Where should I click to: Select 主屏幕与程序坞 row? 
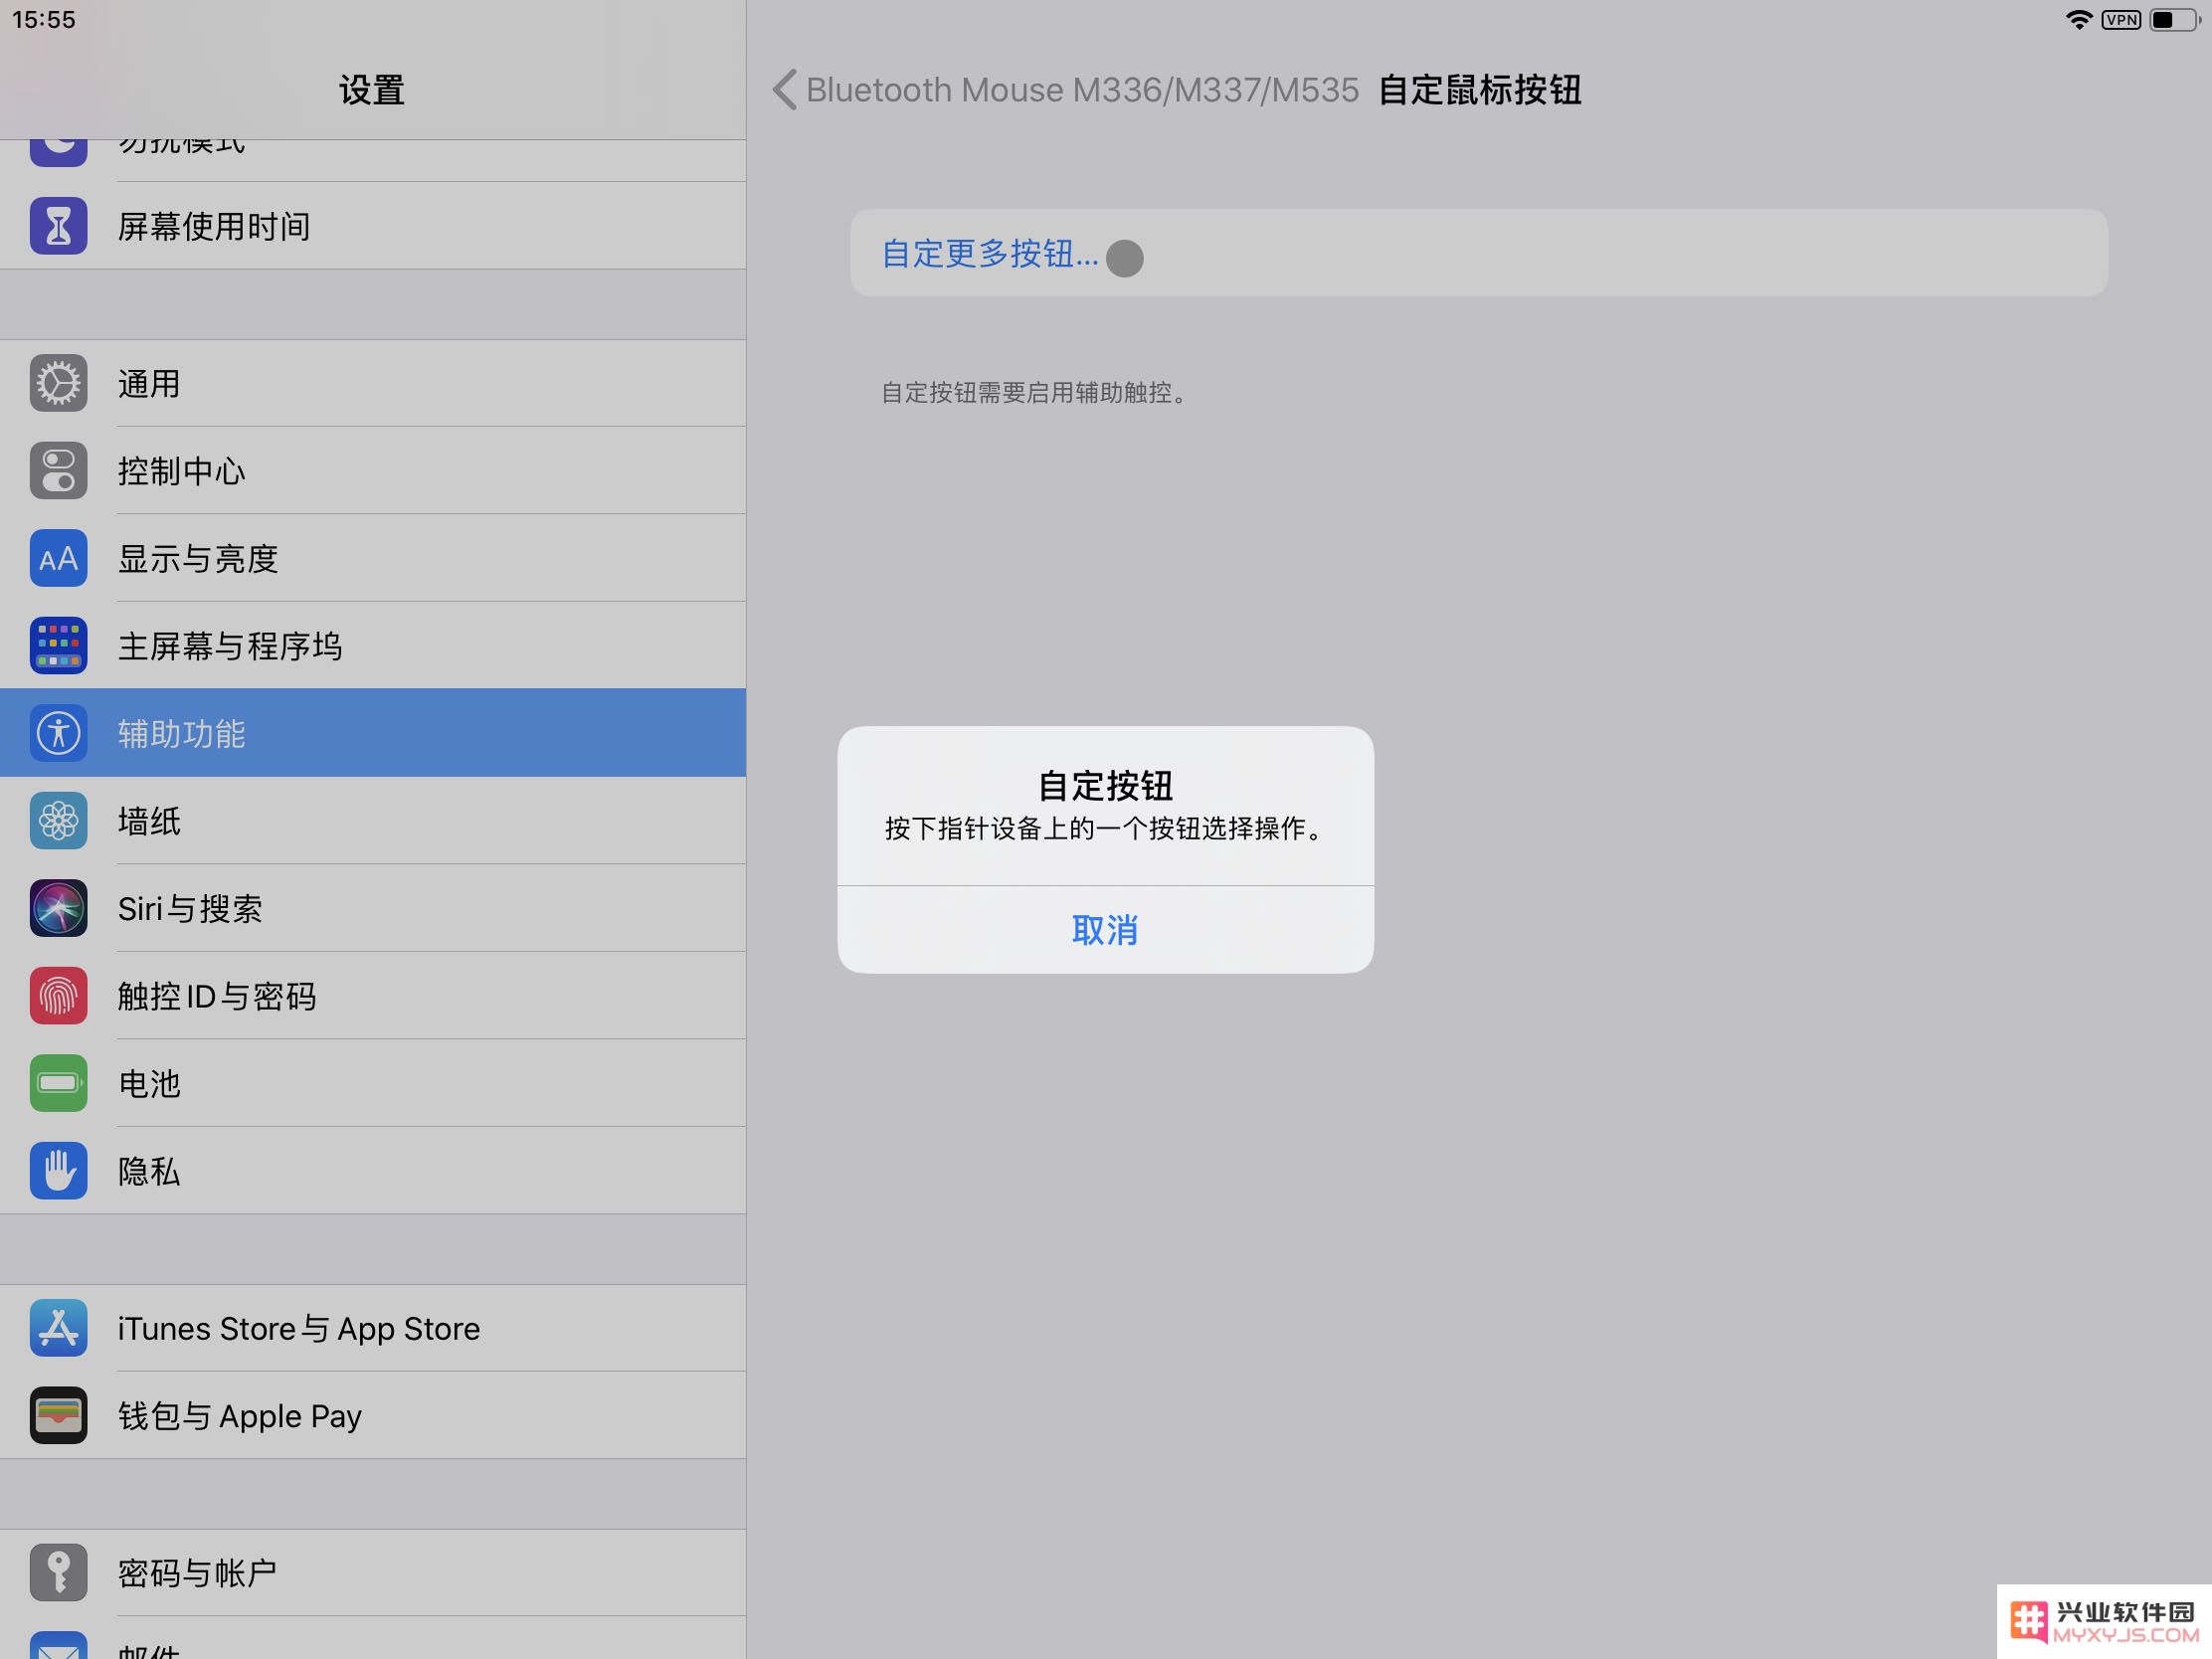coord(373,646)
